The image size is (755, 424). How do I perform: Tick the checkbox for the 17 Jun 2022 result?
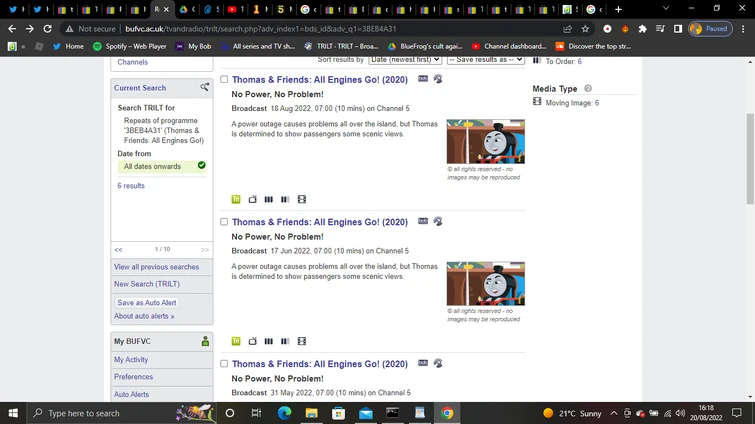(224, 222)
